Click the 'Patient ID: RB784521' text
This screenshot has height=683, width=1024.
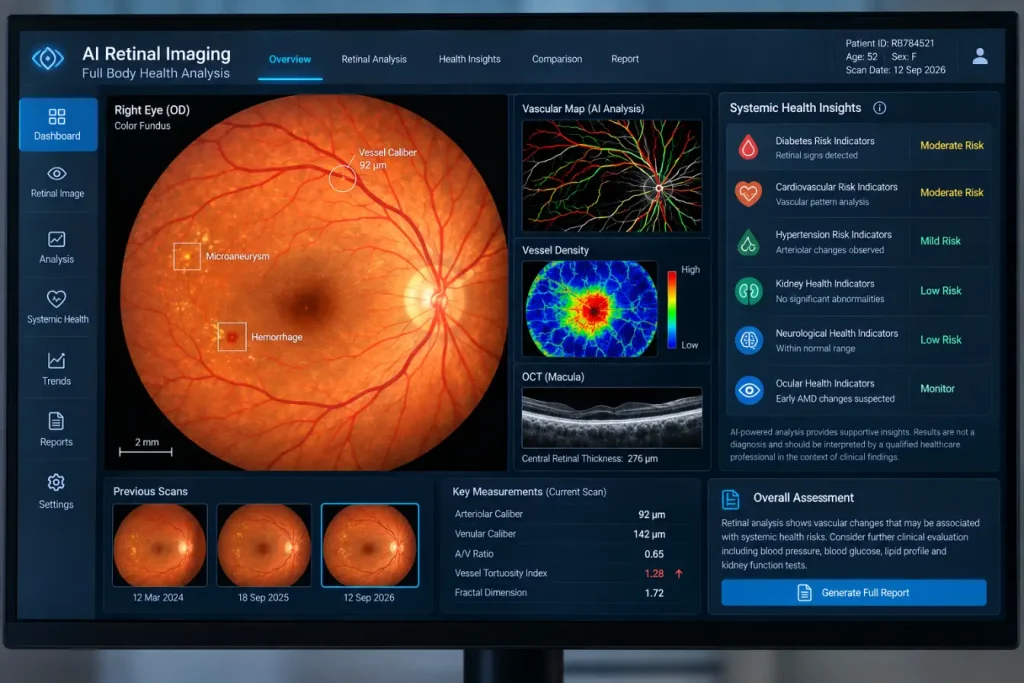coord(889,43)
